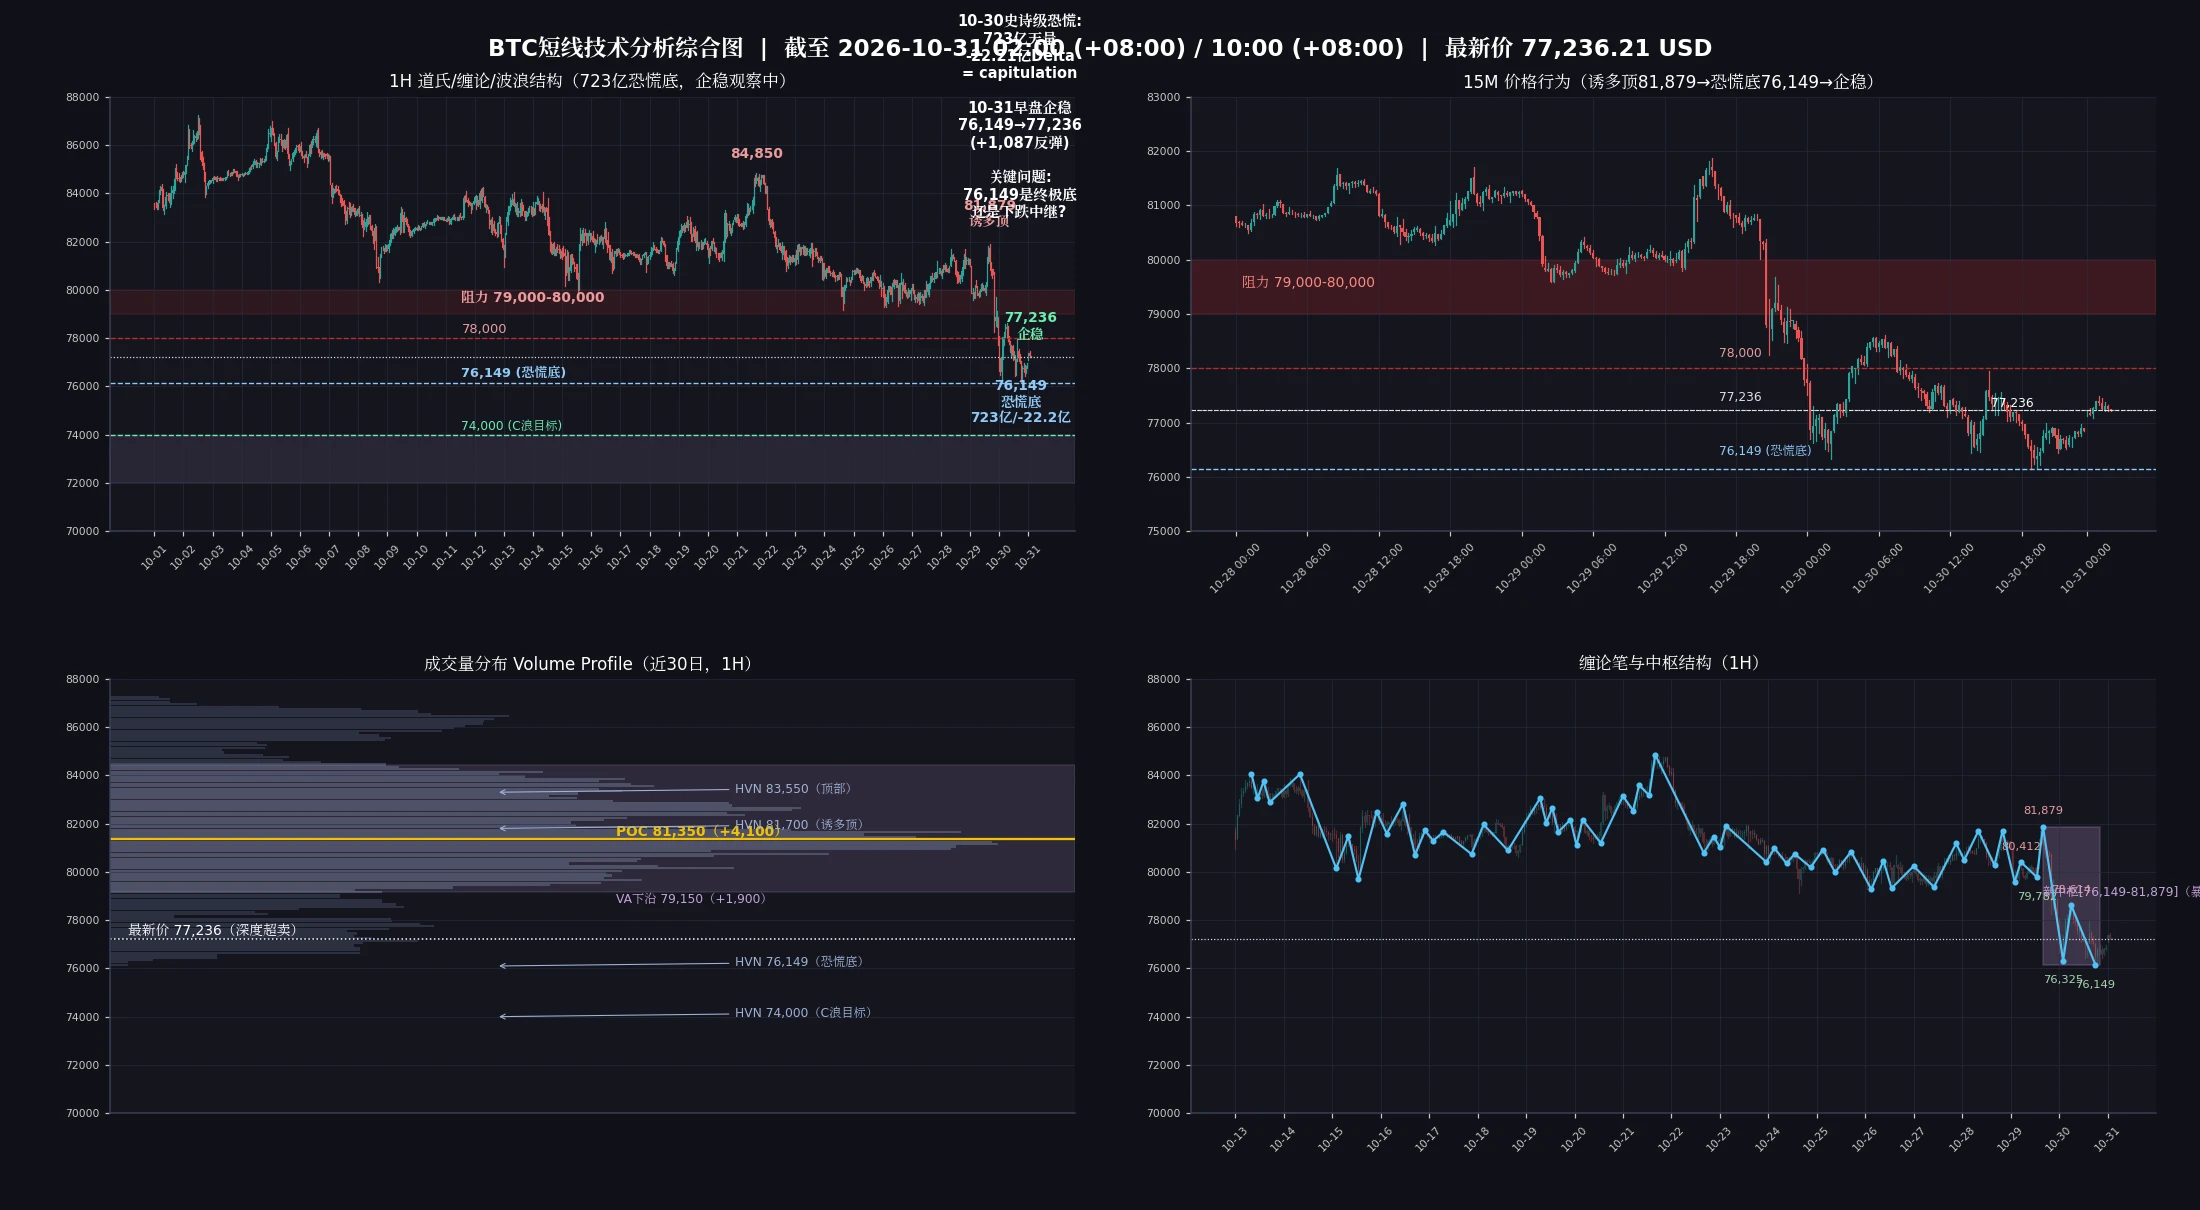Screen dimensions: 2200x1210
Task: Click the green 77,236 企稳 annotation
Action: 1030,325
